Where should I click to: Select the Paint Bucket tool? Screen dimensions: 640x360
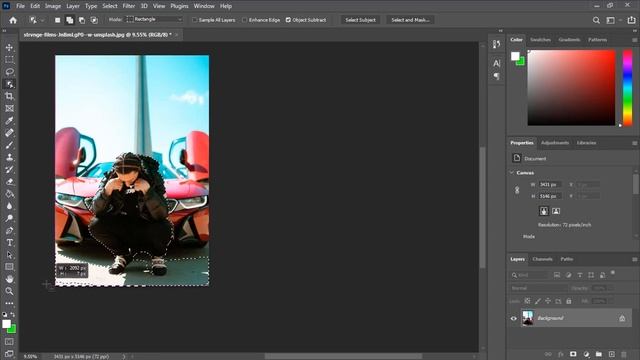9,194
